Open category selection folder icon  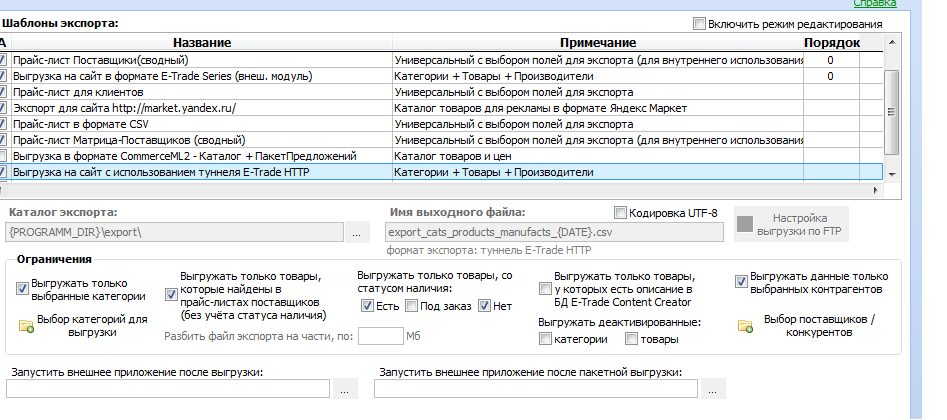[26, 326]
